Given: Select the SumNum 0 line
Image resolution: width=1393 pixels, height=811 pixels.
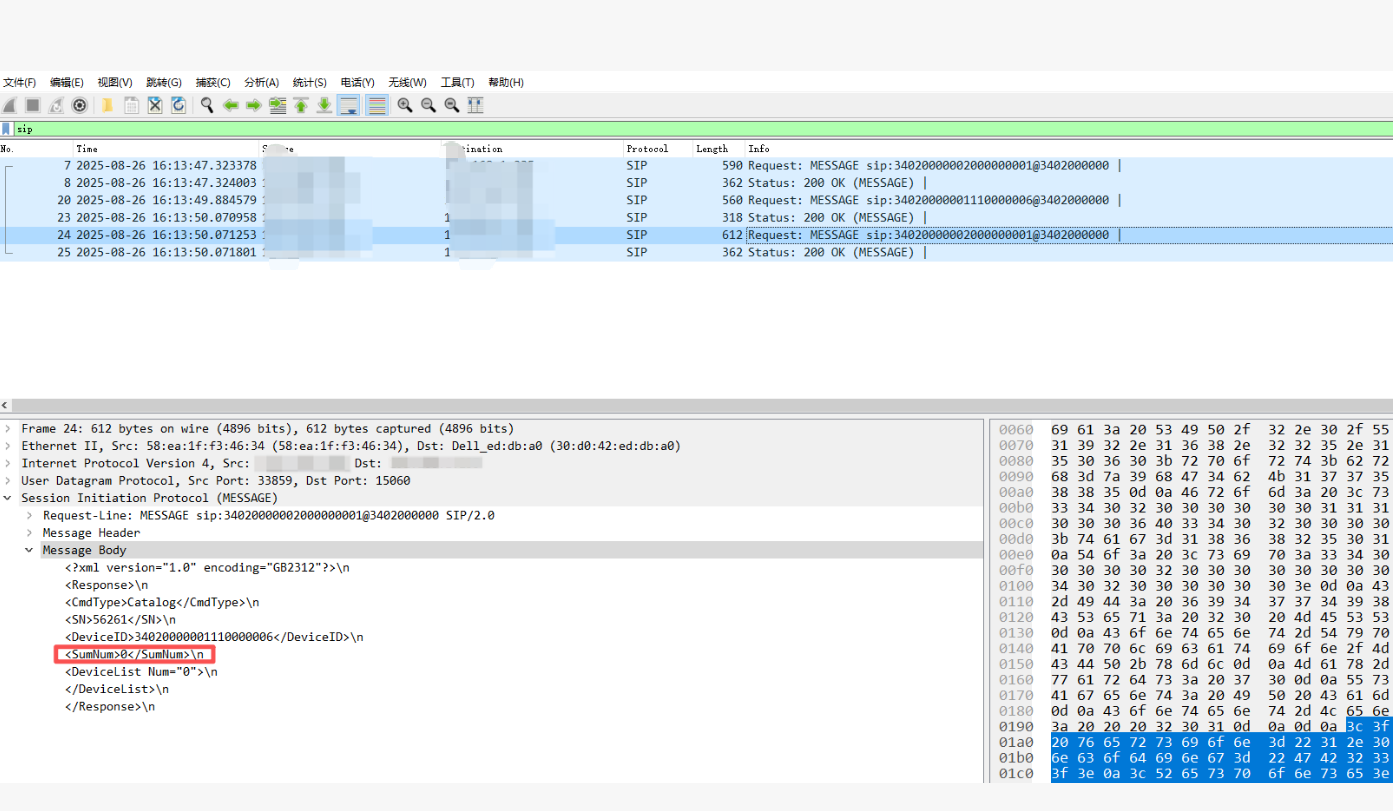Looking at the screenshot, I should click(x=135, y=654).
